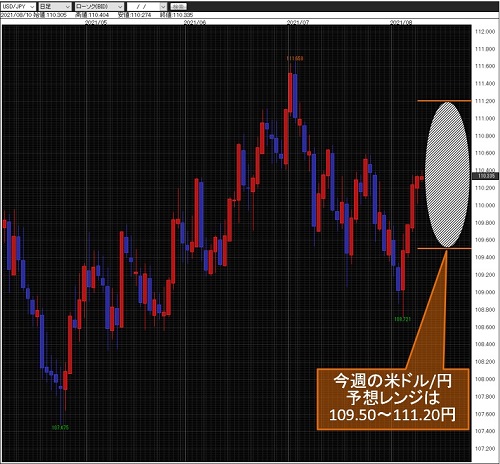
Task: Open the 日足 timeframe dropdown
Action: [55, 6]
